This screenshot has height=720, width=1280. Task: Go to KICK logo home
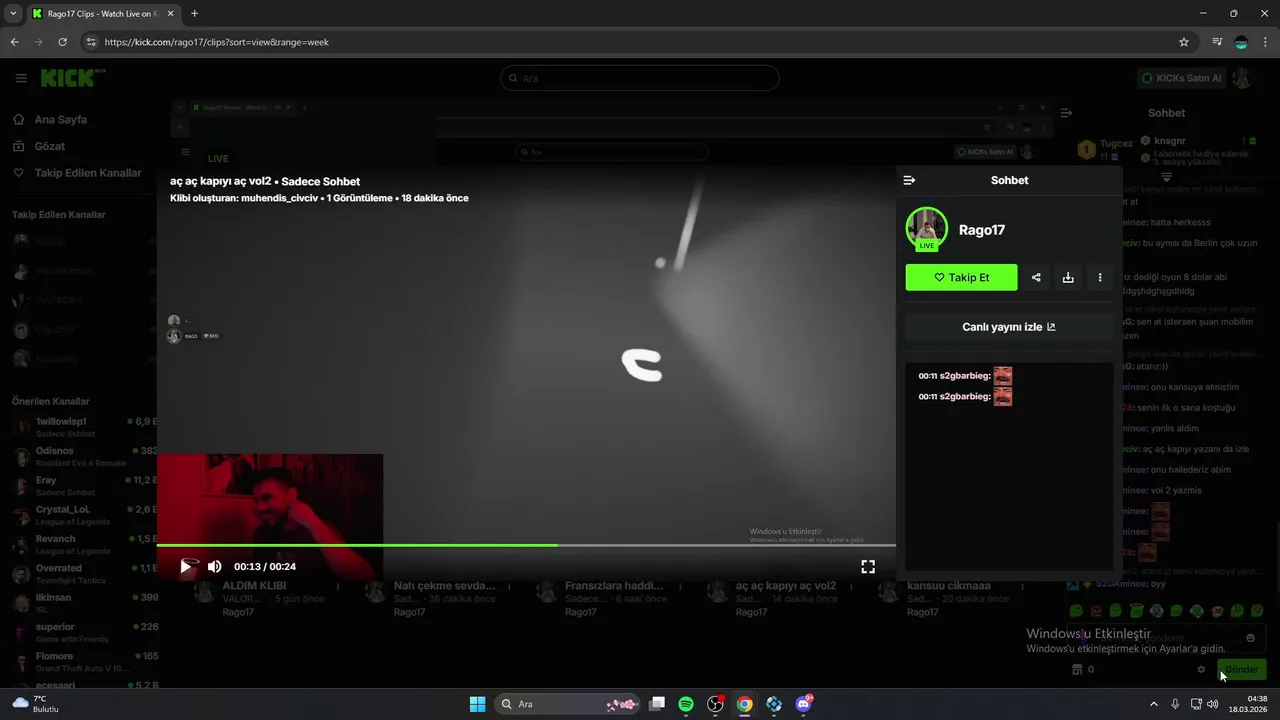point(72,78)
